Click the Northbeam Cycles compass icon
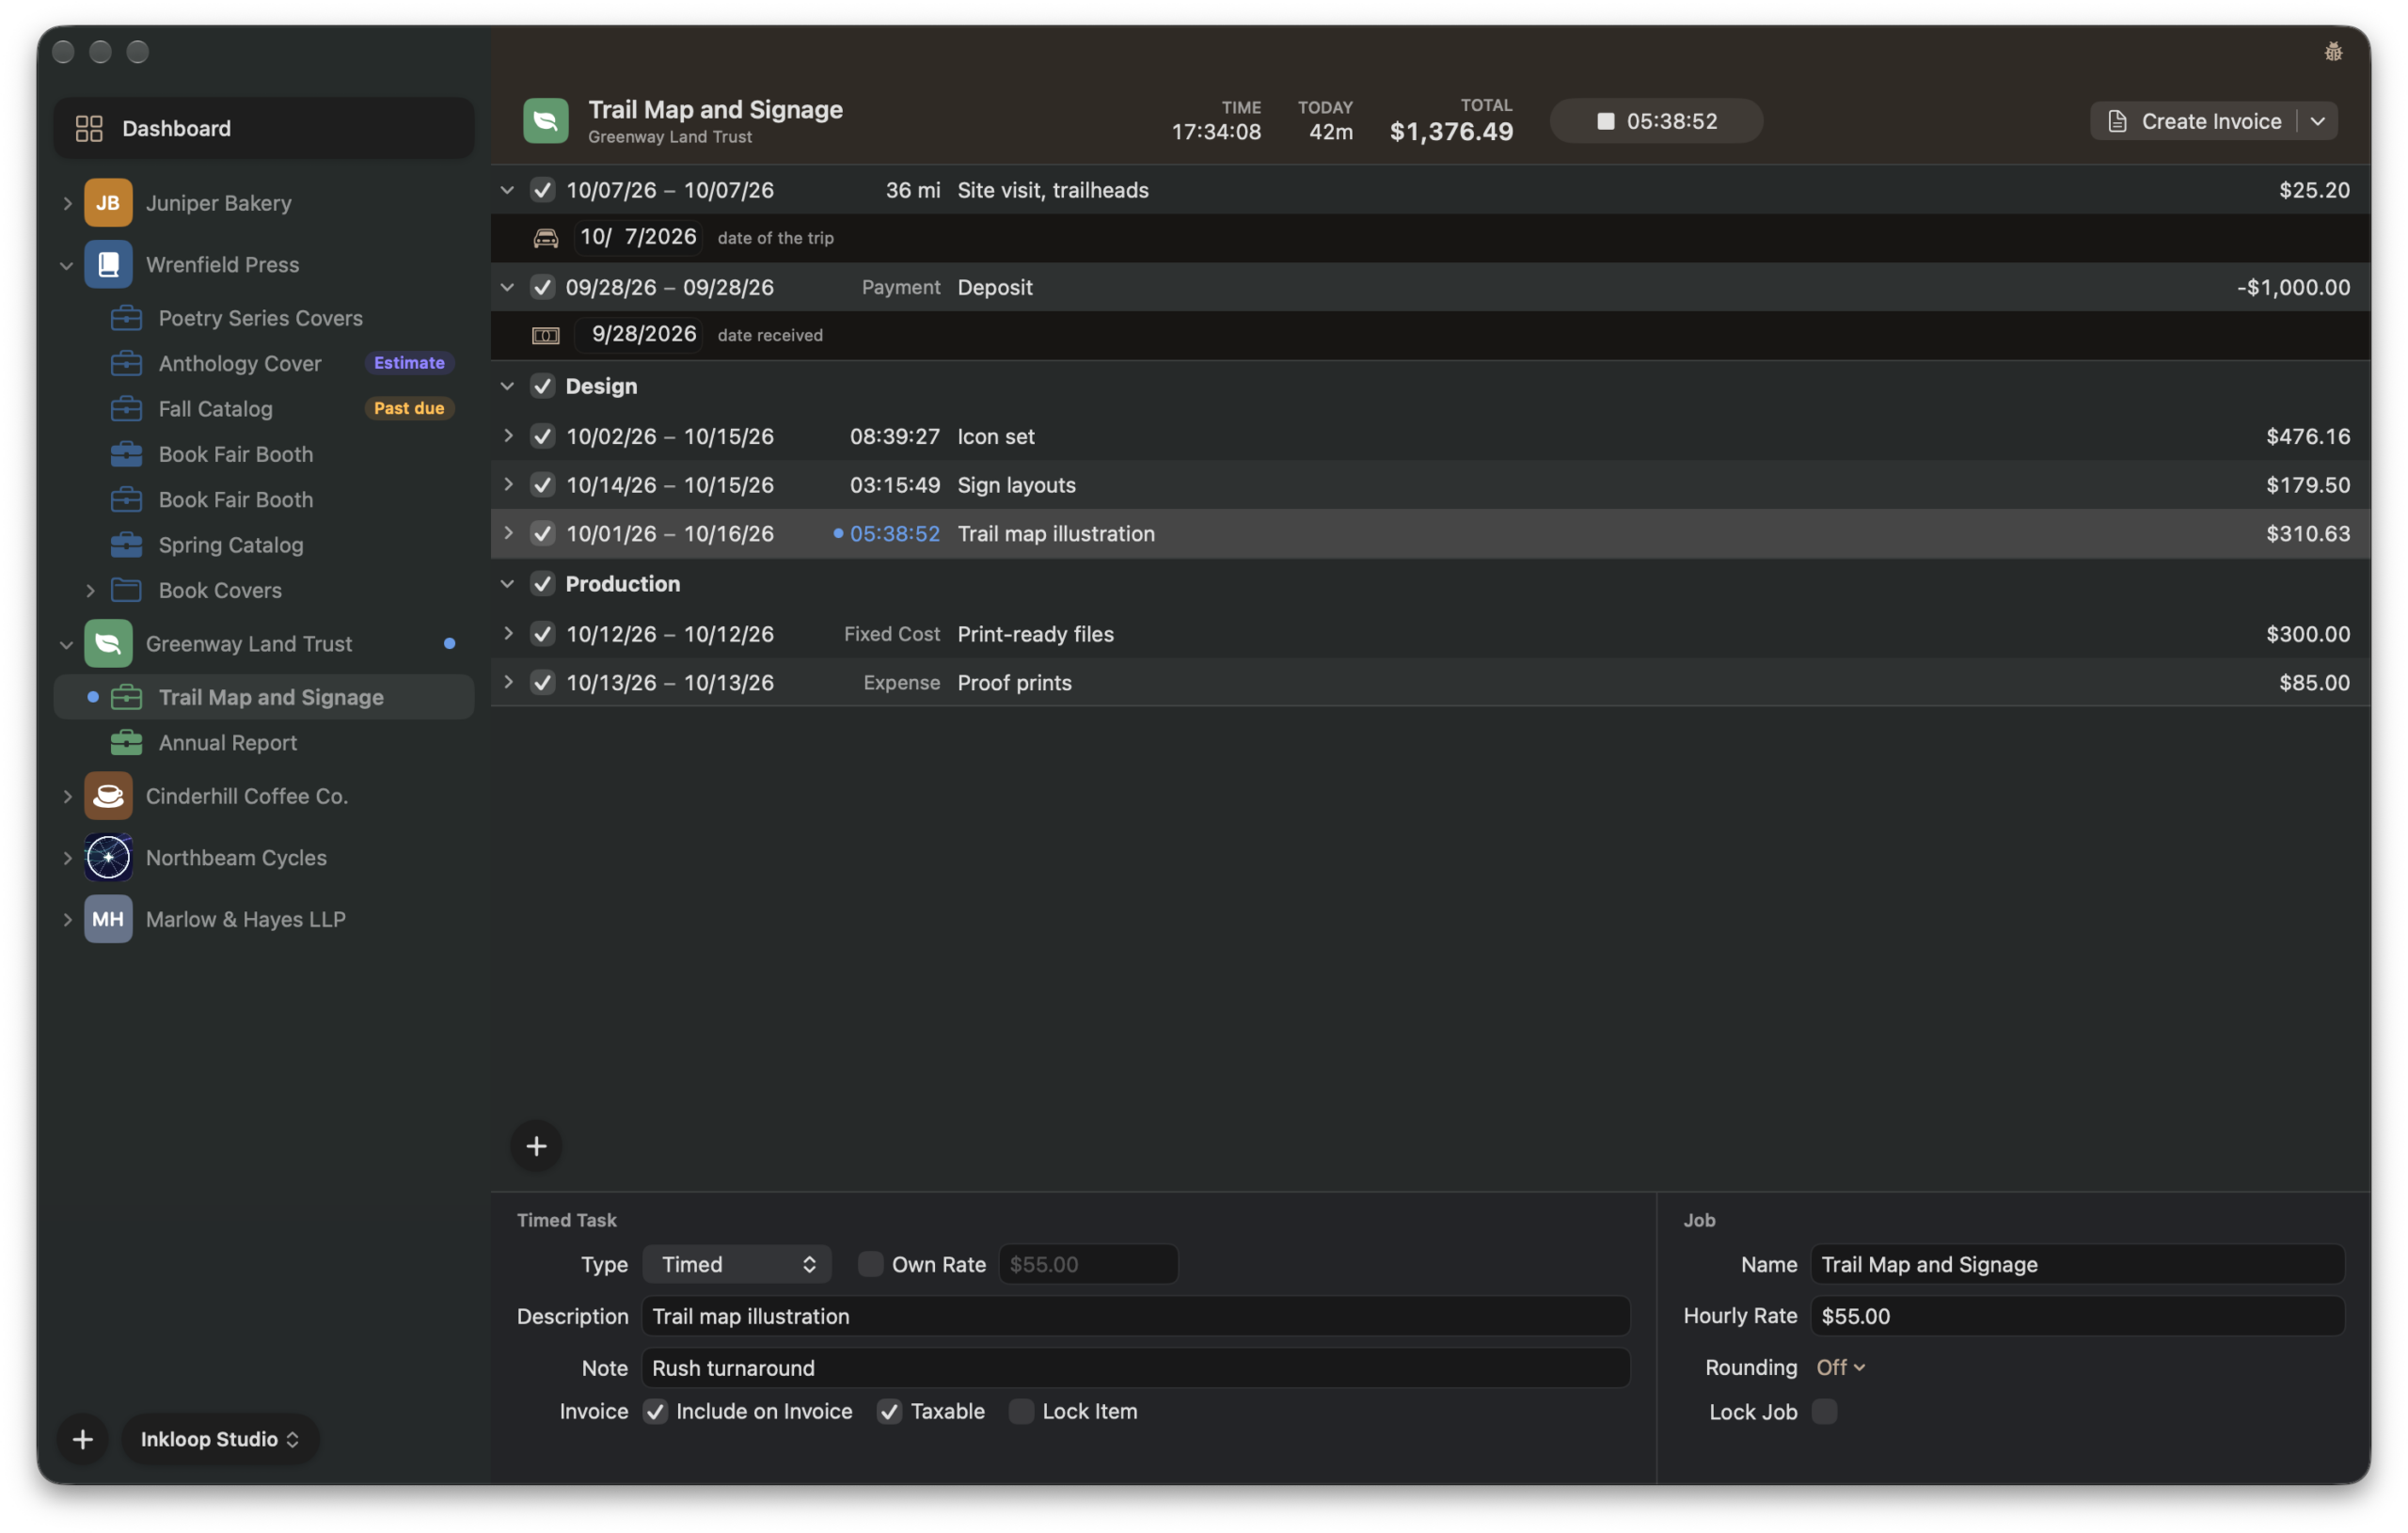 click(x=108, y=857)
